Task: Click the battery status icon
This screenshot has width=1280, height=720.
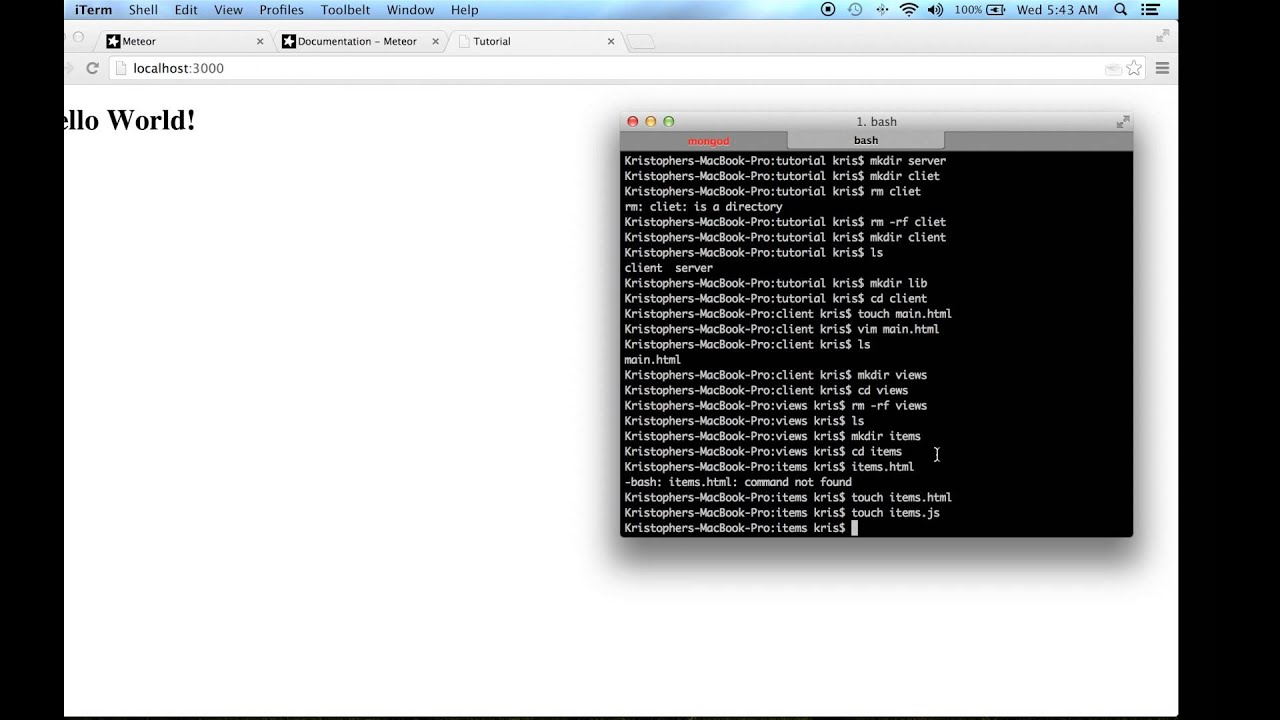Action: (x=995, y=10)
